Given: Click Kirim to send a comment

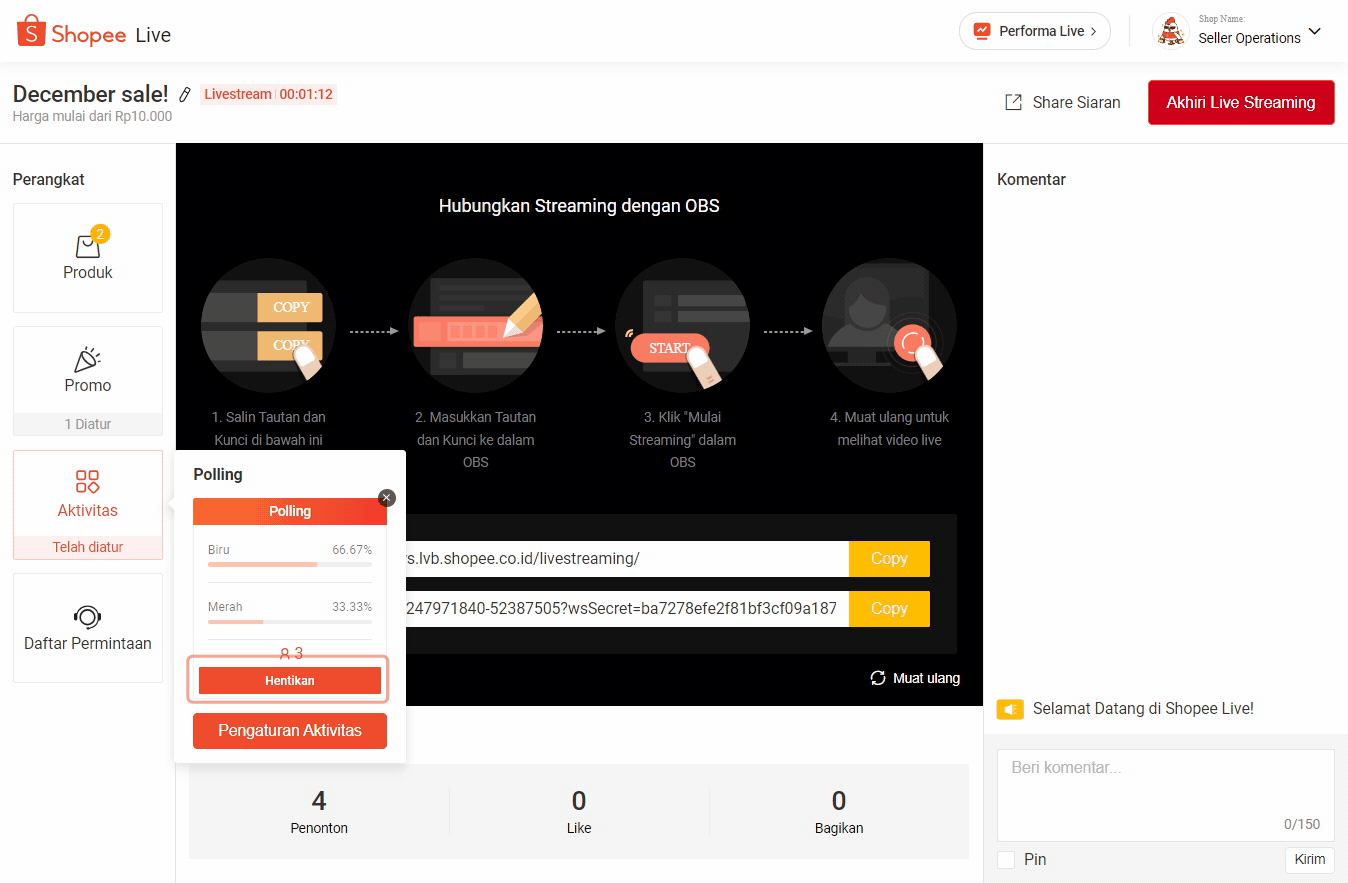Looking at the screenshot, I should point(1309,859).
